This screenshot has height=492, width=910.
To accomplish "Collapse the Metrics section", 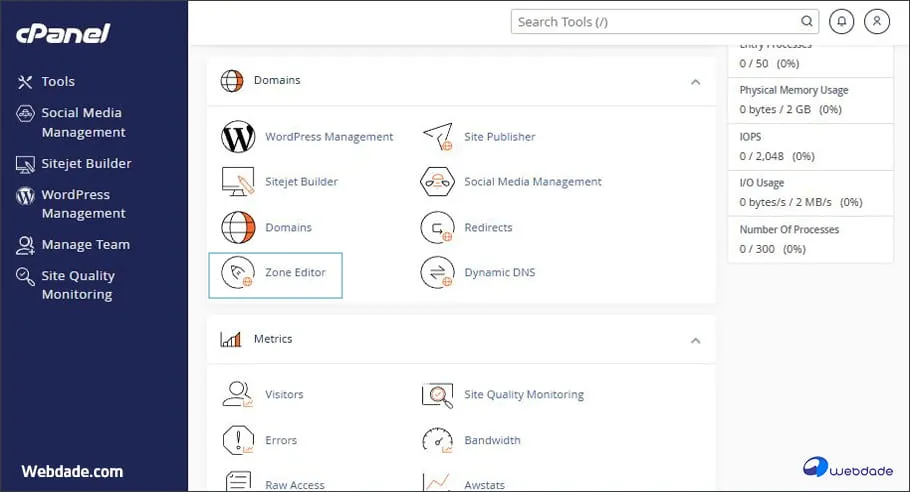I will pyautogui.click(x=695, y=341).
